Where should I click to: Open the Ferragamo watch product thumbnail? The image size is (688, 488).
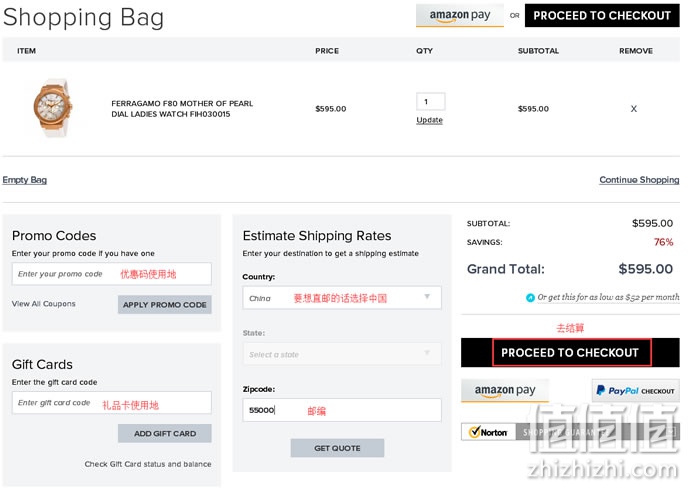52,108
